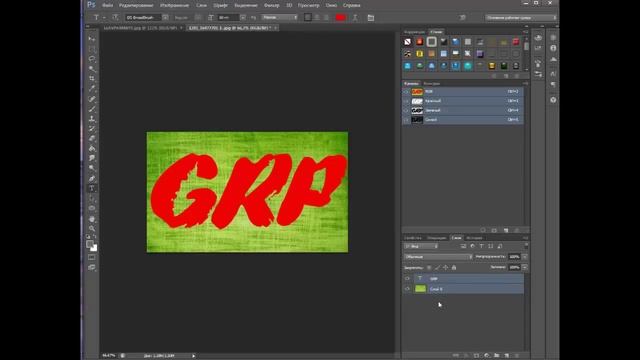Open the Файл menu

pos(107,5)
